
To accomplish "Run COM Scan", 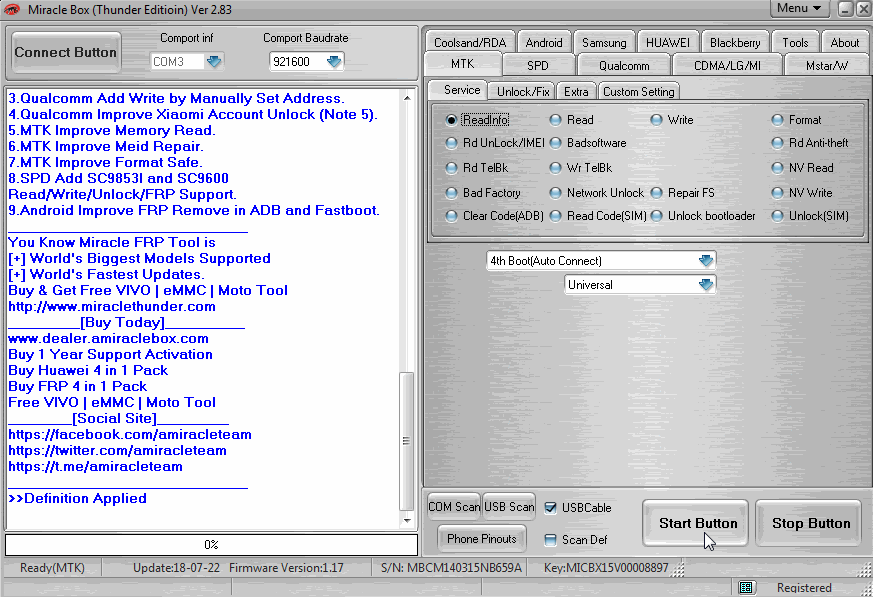I will [x=454, y=506].
